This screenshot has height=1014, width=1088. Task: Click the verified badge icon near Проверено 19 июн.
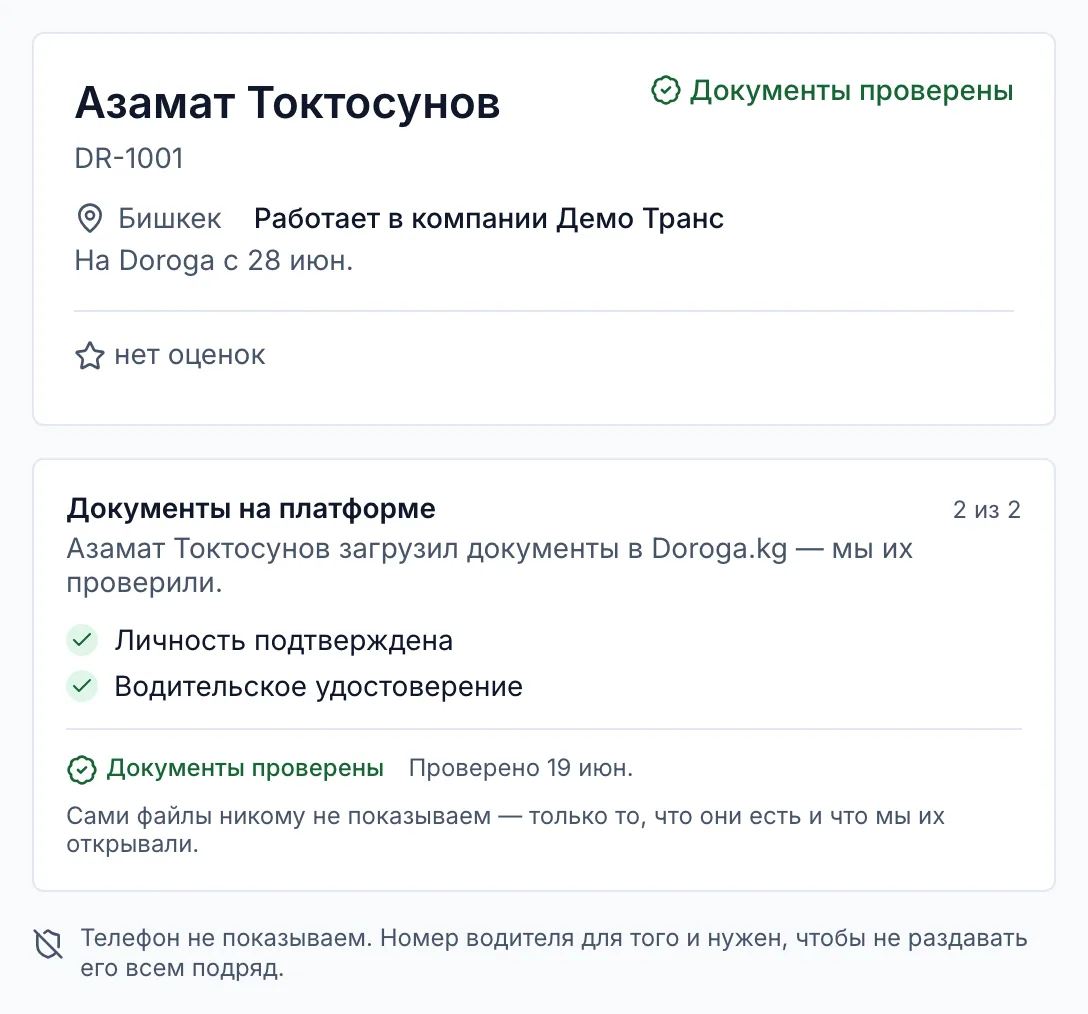click(x=82, y=770)
